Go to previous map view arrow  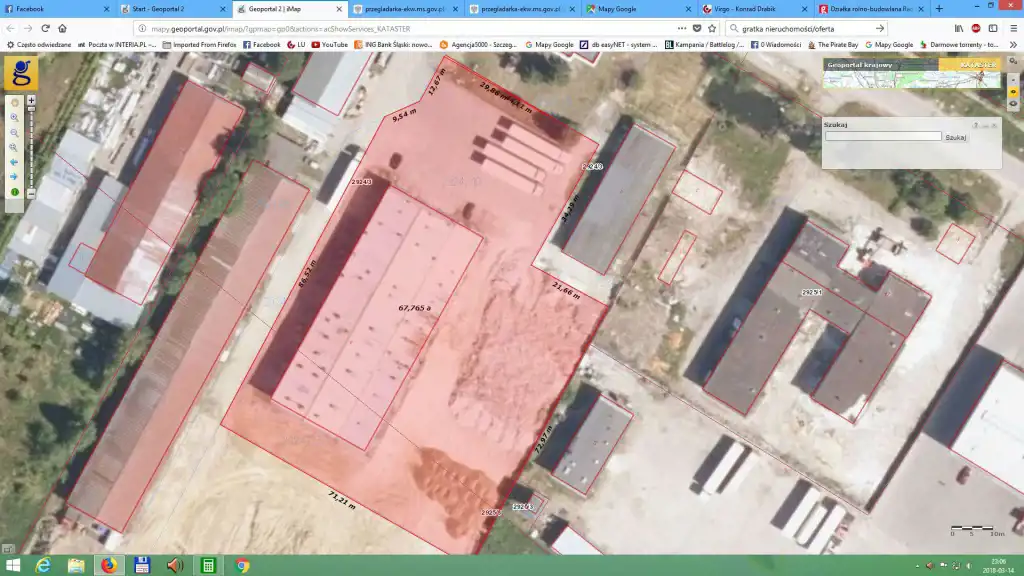pyautogui.click(x=15, y=162)
